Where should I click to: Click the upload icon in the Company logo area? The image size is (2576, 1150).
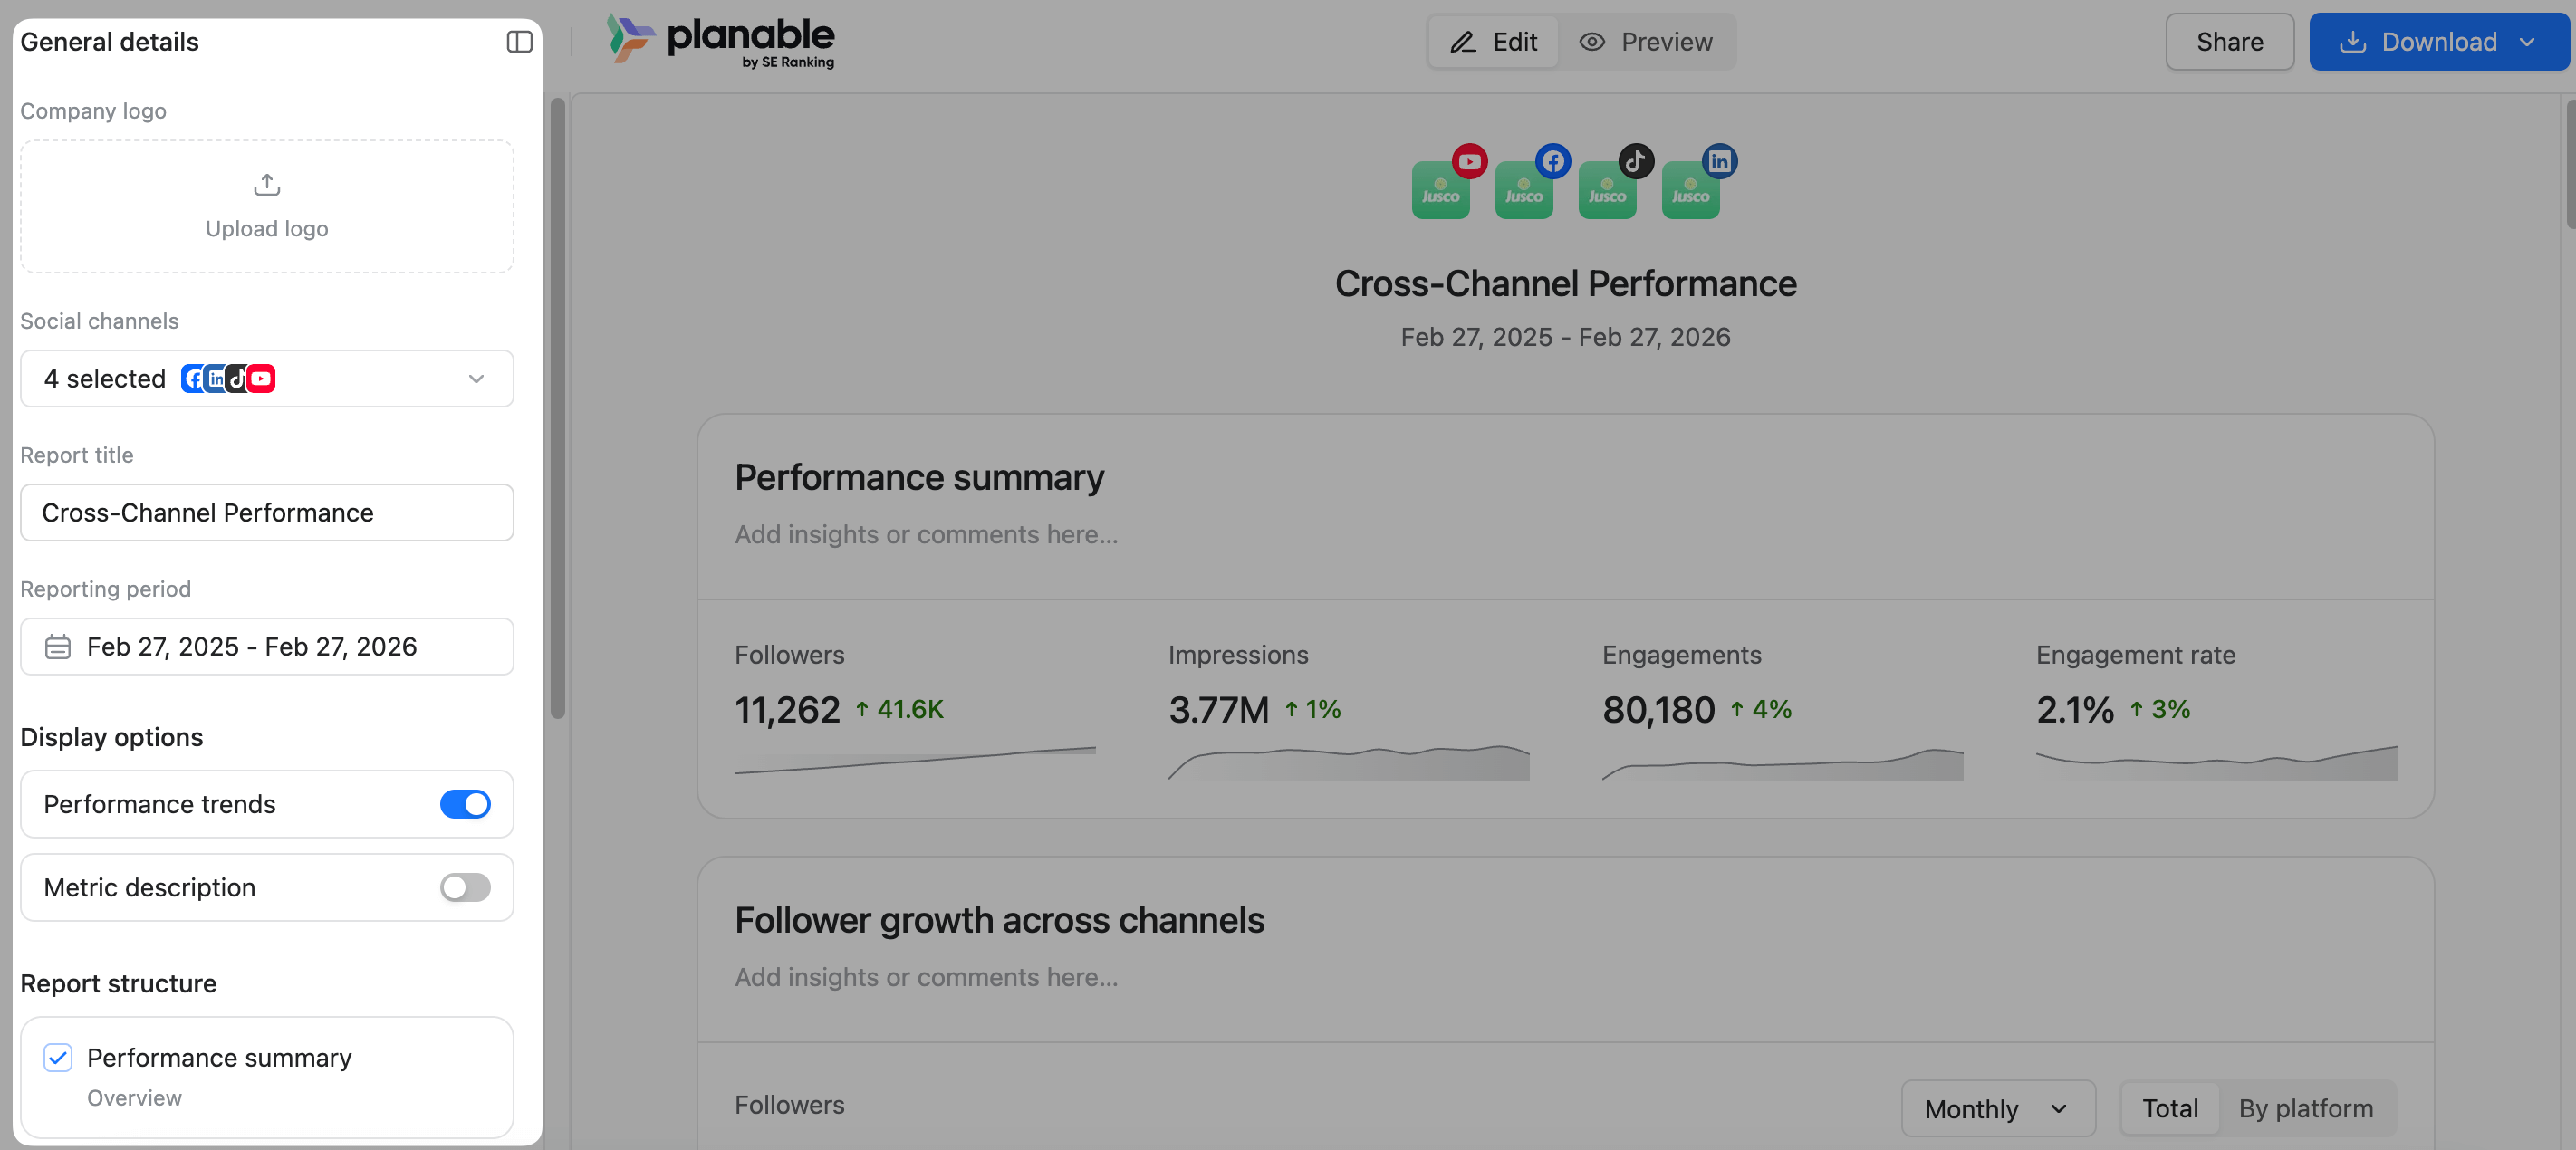(x=266, y=185)
